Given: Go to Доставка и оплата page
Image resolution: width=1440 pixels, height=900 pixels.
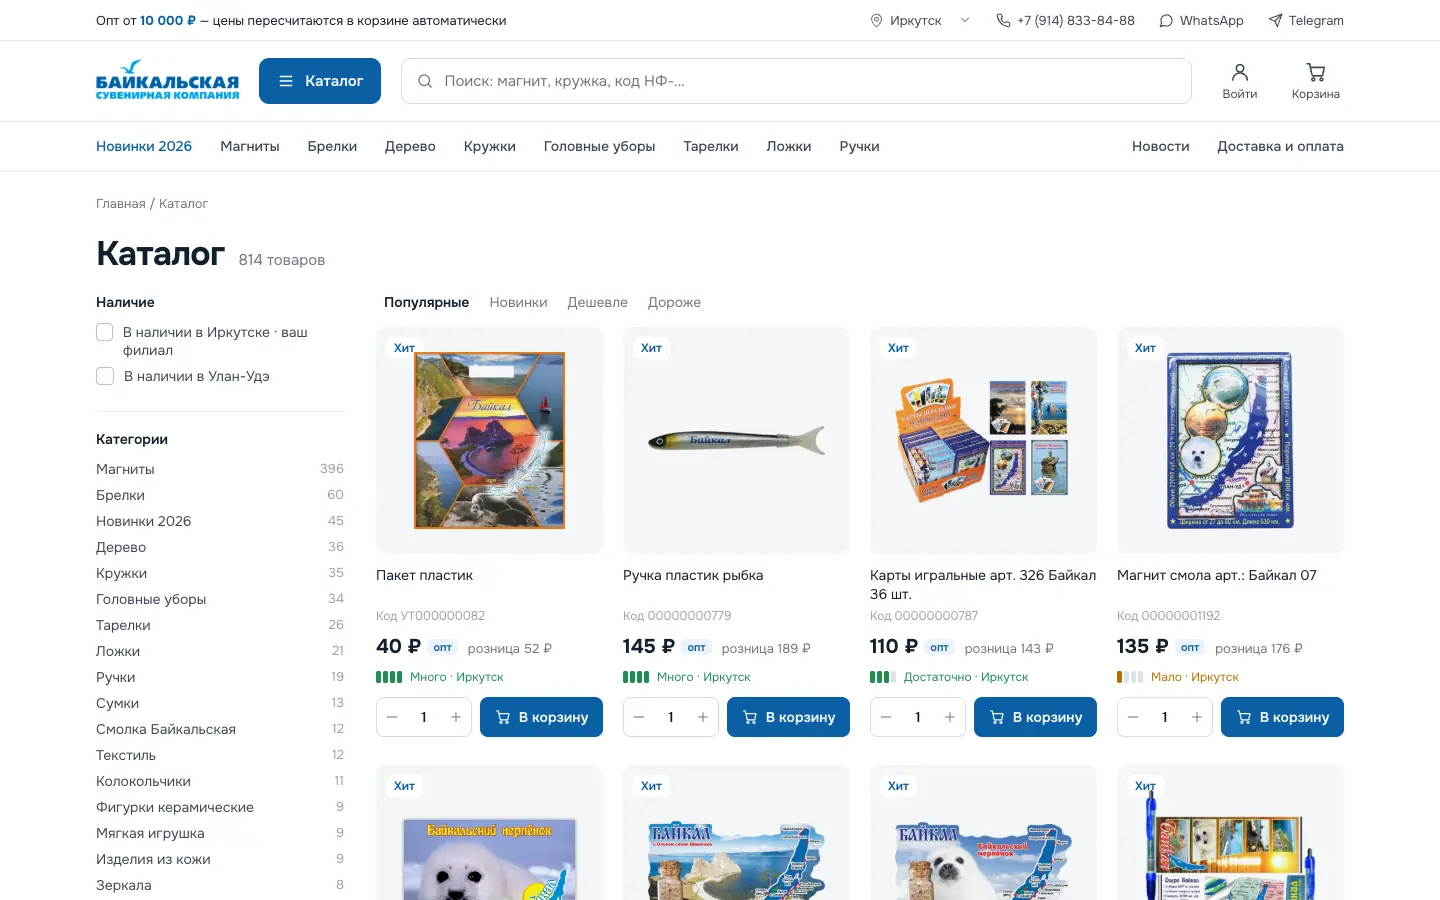Looking at the screenshot, I should click(1280, 146).
